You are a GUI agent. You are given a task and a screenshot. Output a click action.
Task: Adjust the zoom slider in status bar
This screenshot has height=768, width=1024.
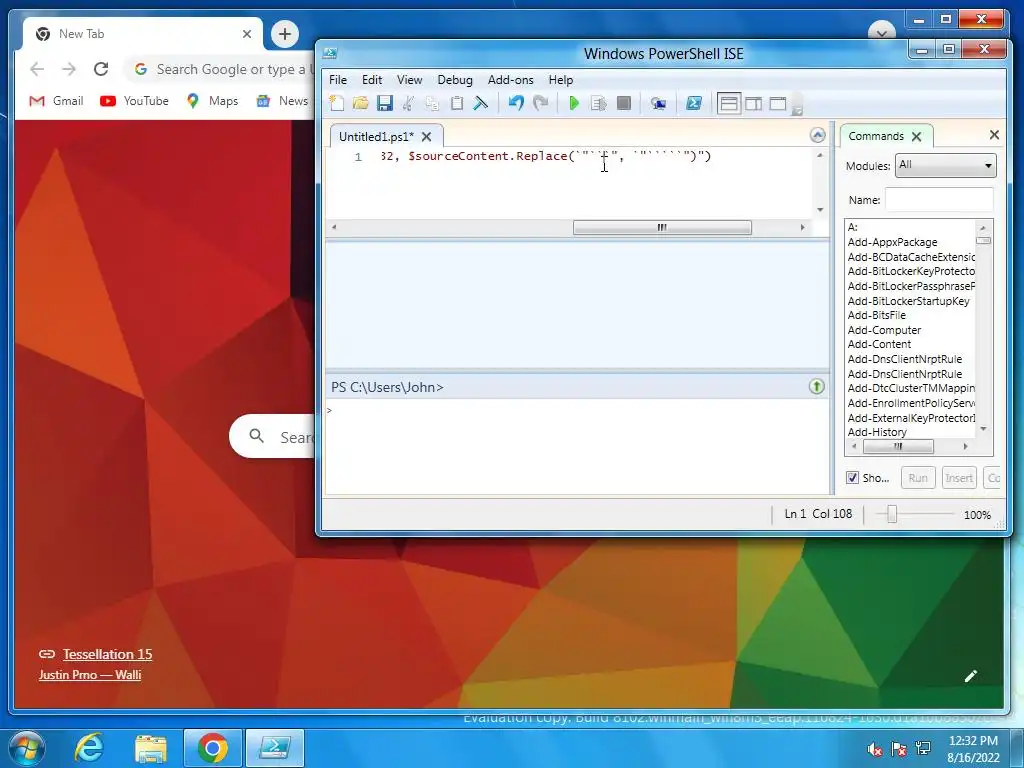tap(891, 515)
